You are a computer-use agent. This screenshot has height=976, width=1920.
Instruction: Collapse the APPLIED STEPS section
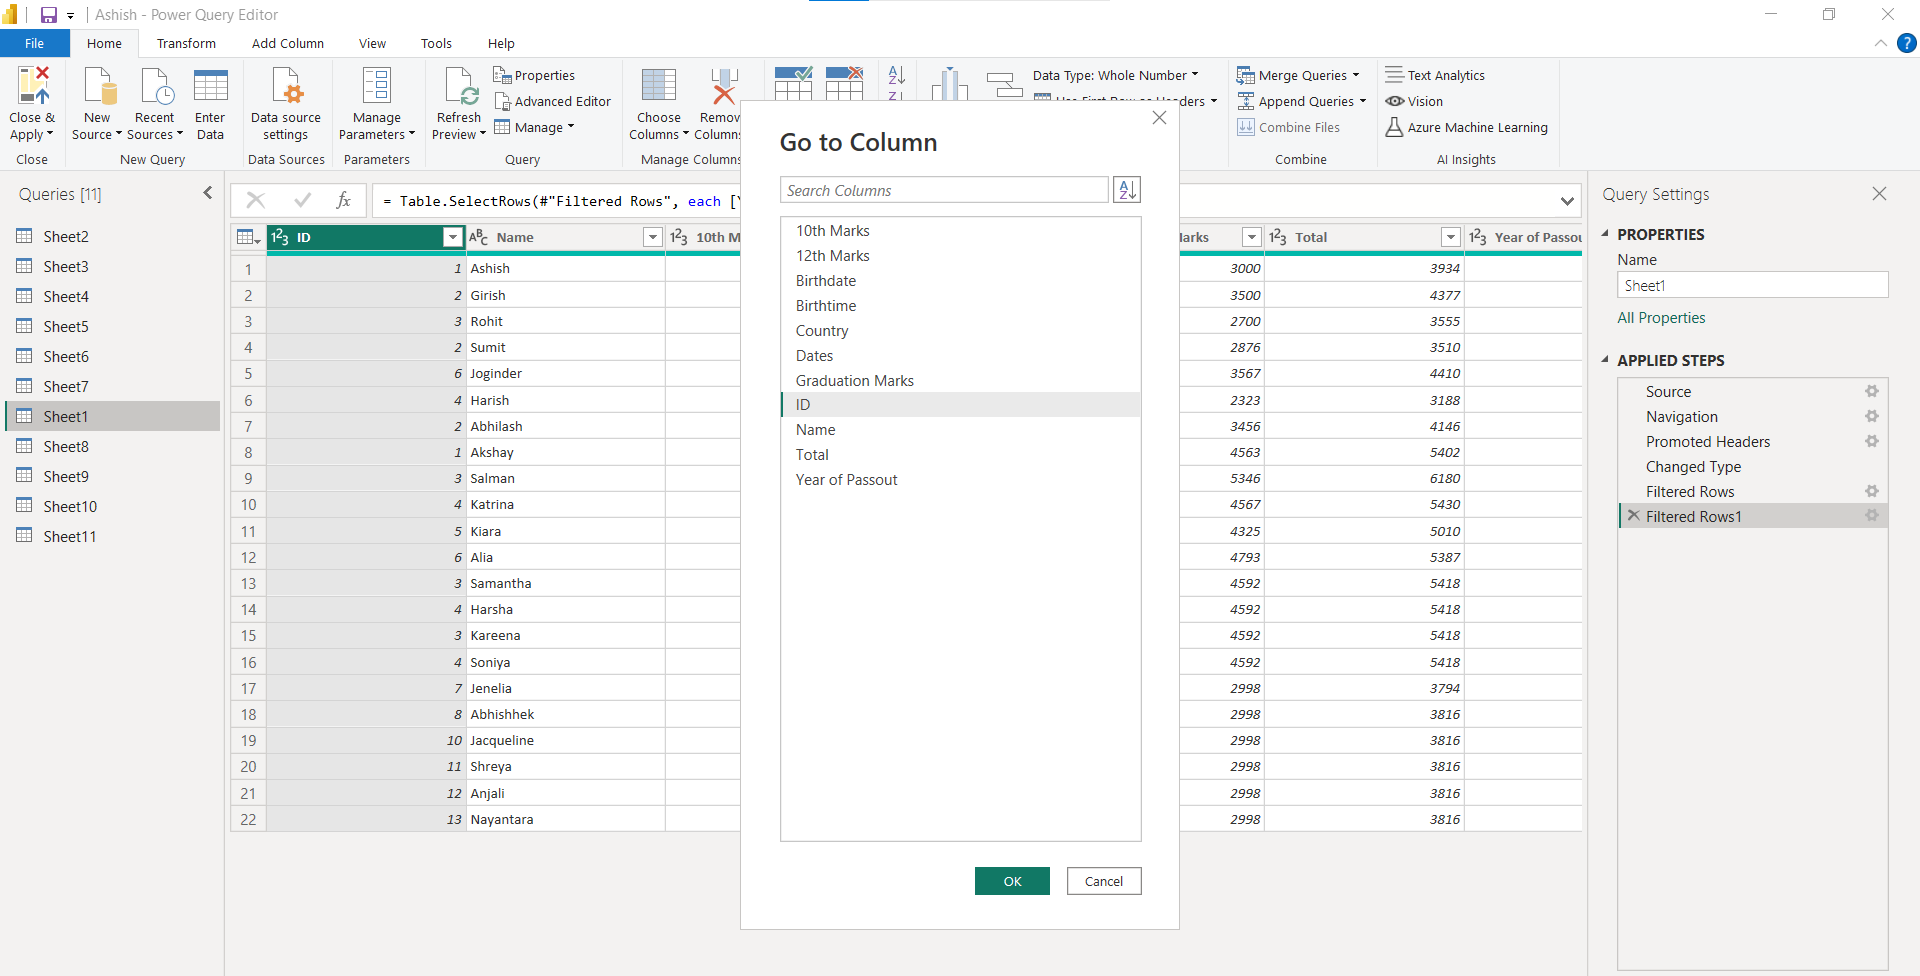[1605, 360]
